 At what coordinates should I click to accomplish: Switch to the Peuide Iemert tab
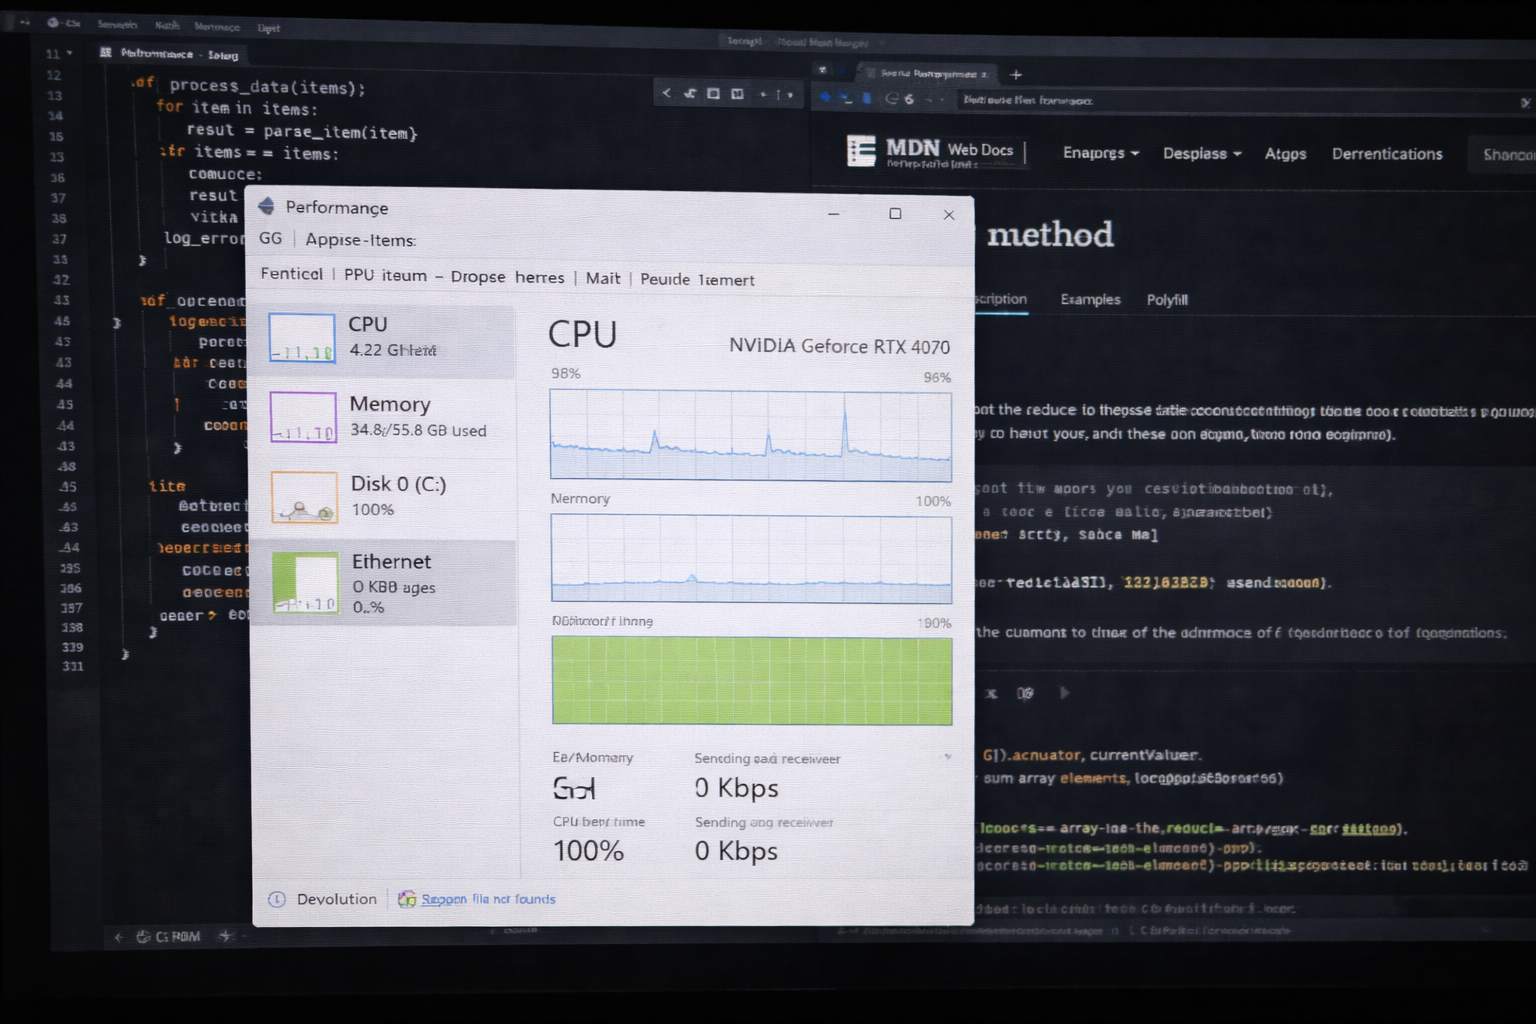(x=697, y=280)
